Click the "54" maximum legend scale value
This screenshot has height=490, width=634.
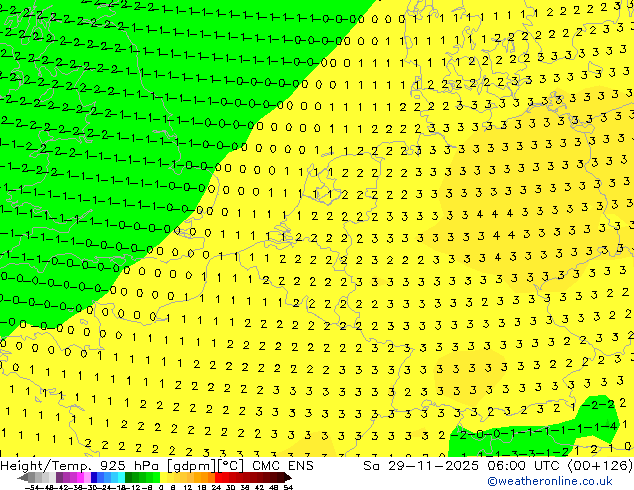(287, 488)
